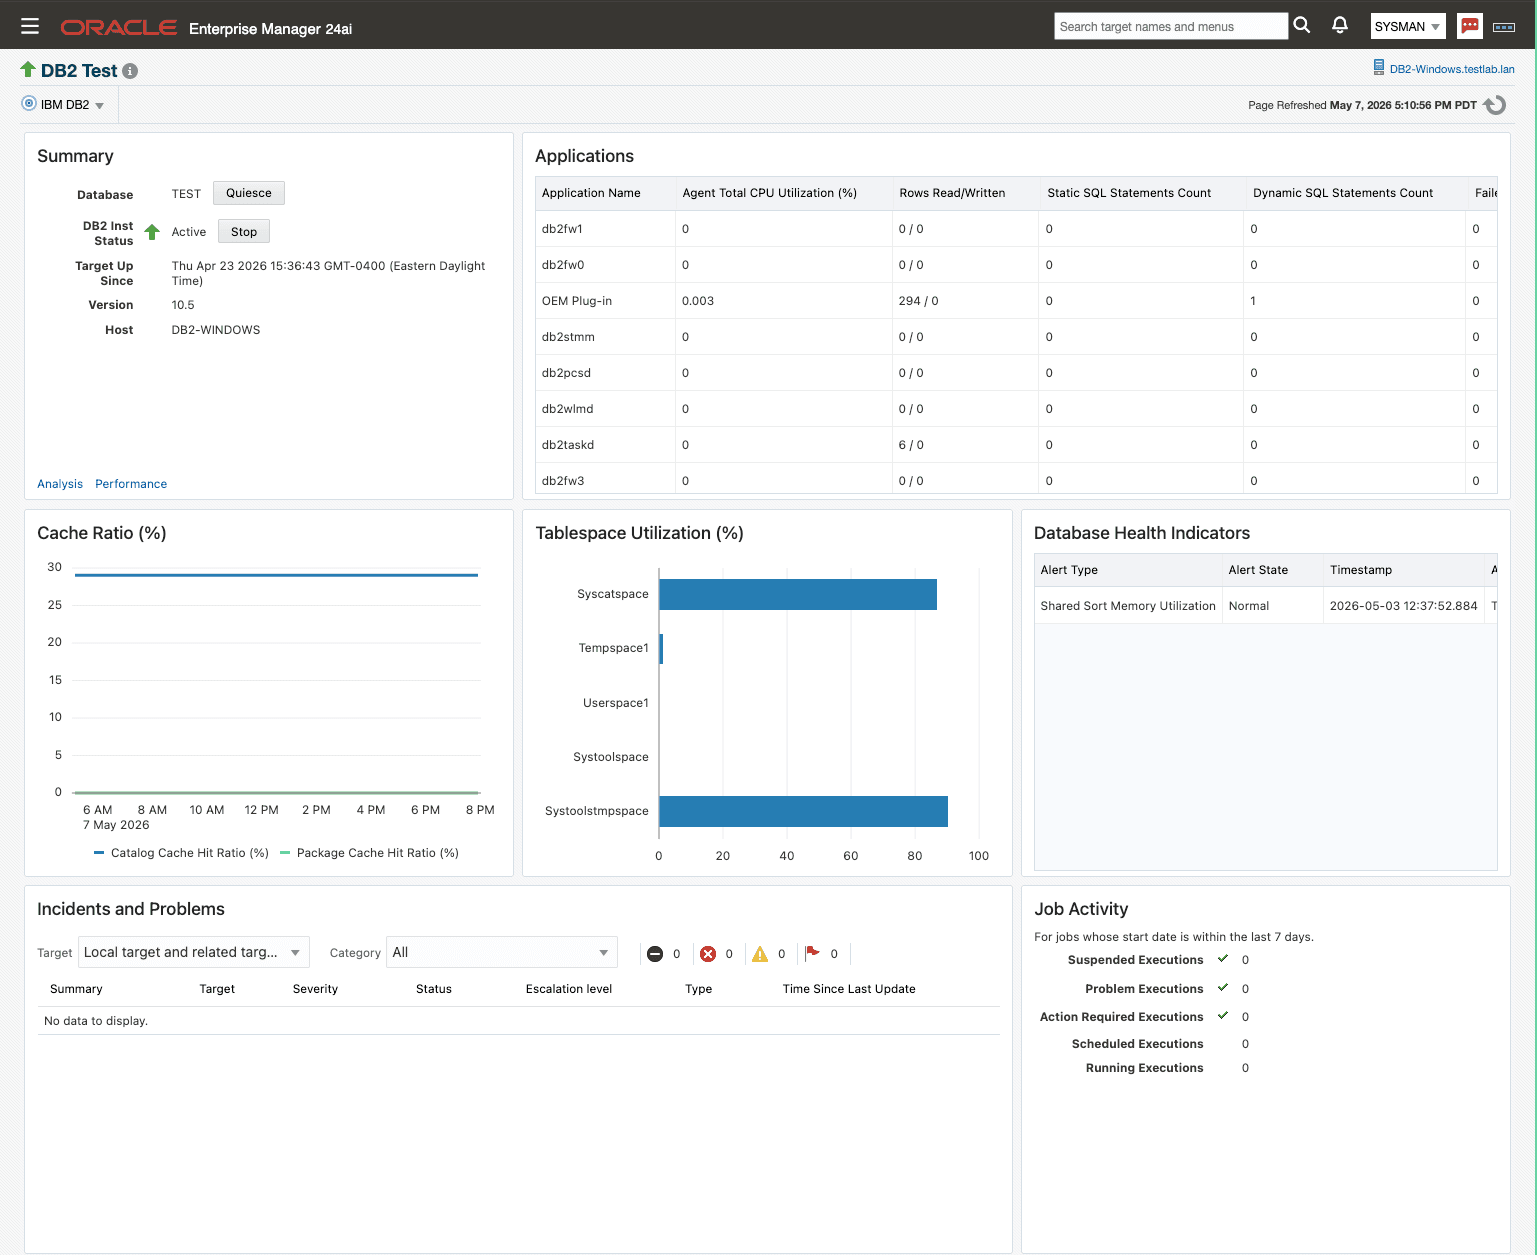The width and height of the screenshot is (1537, 1255).
Task: Expand the Target selector dropdown in Incidents
Action: (x=194, y=952)
